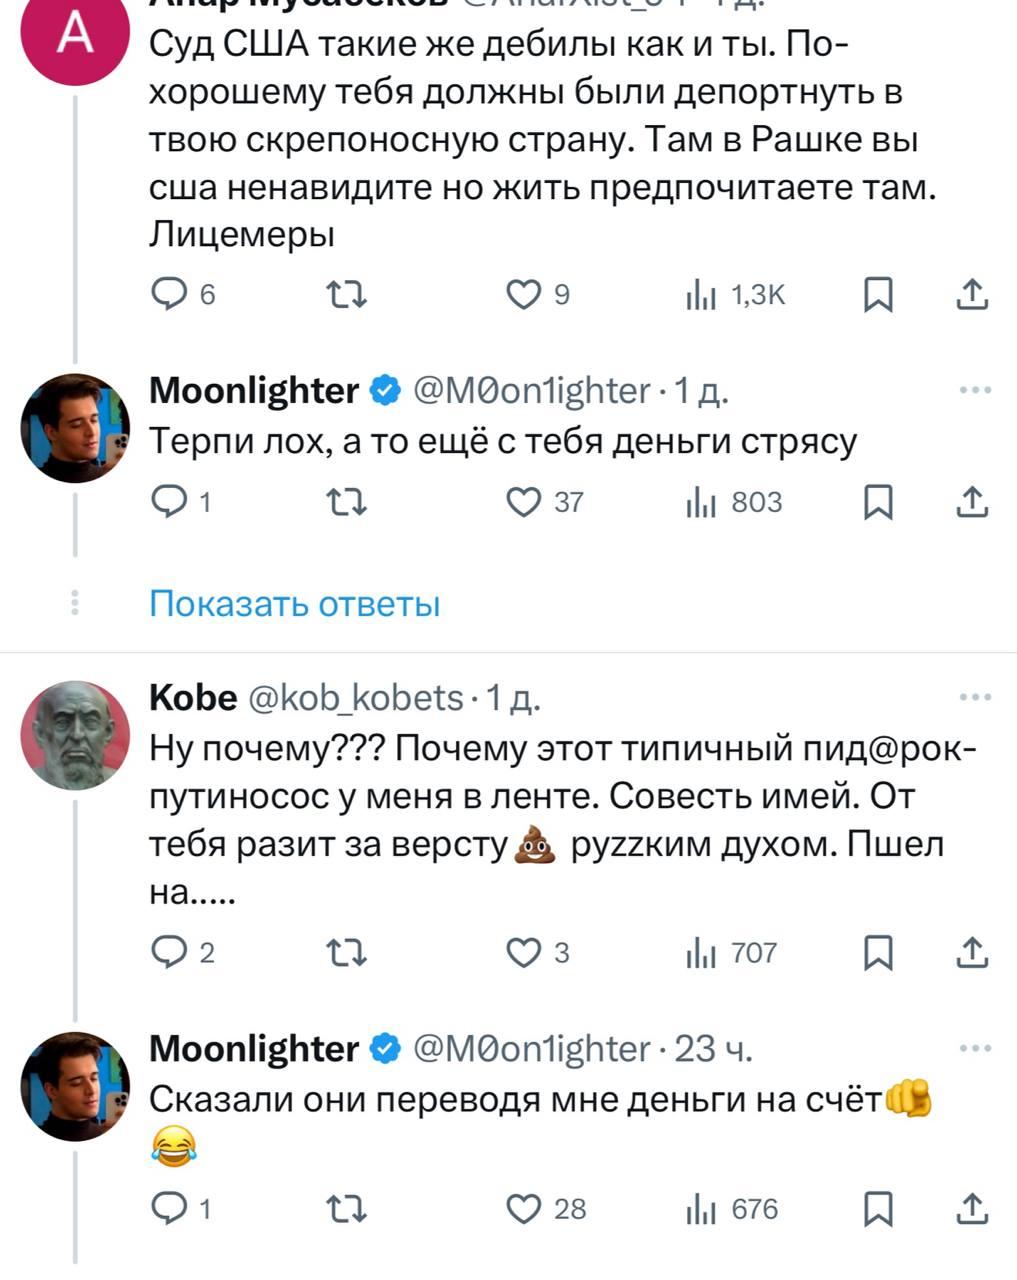This screenshot has height=1280, width=1017.
Task: Like the first tweet with 9 likes
Action: pos(523,294)
